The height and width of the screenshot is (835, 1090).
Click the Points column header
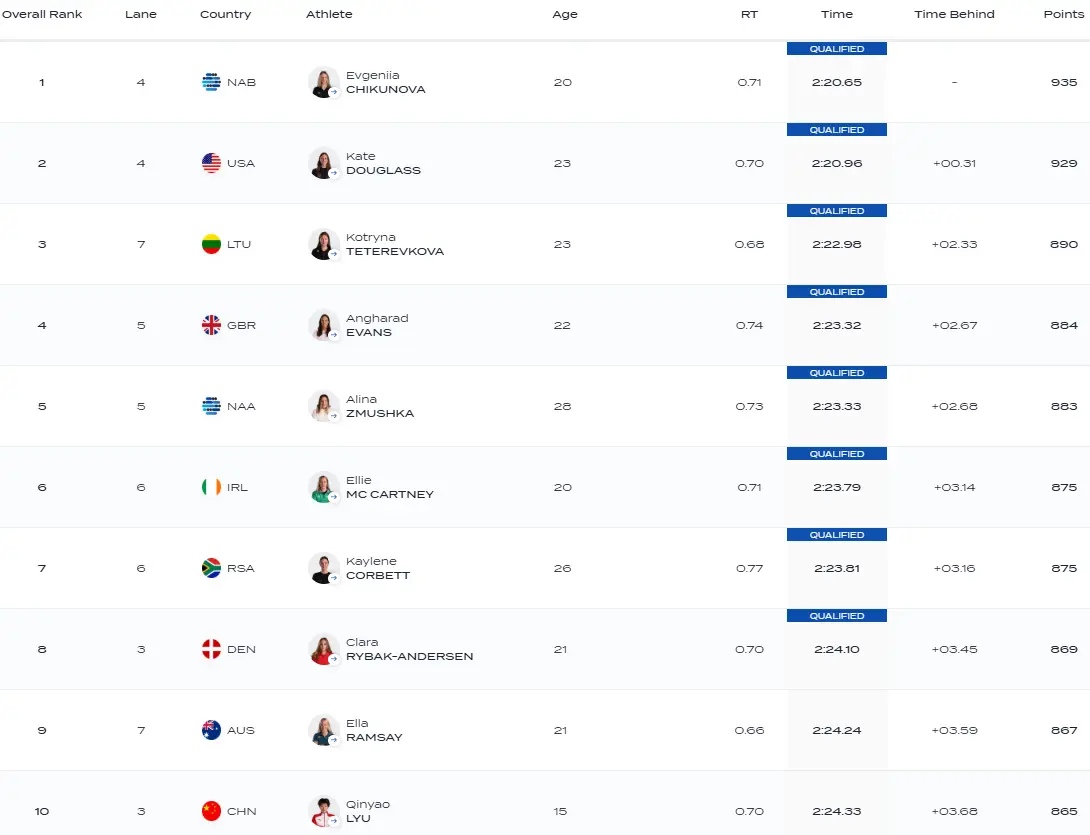[1063, 14]
